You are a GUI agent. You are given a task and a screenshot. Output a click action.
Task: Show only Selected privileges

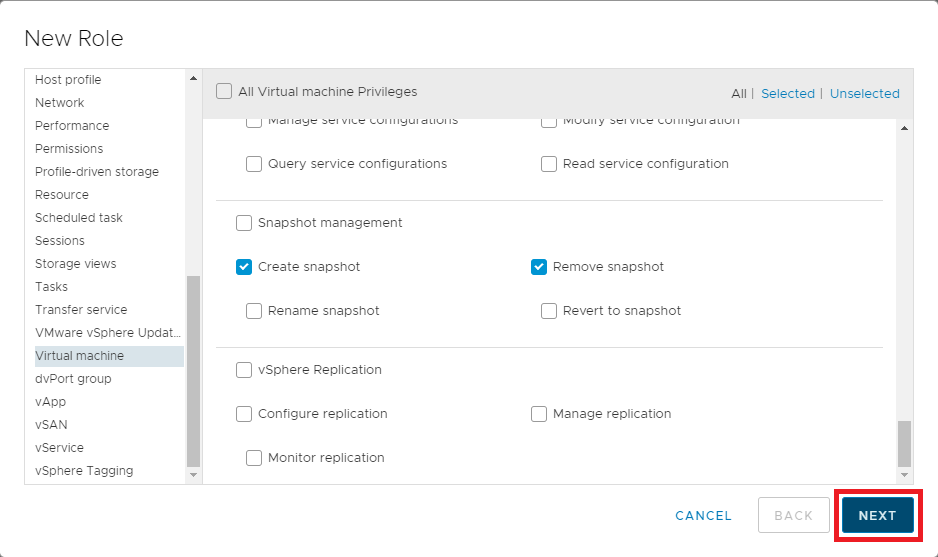pos(787,93)
